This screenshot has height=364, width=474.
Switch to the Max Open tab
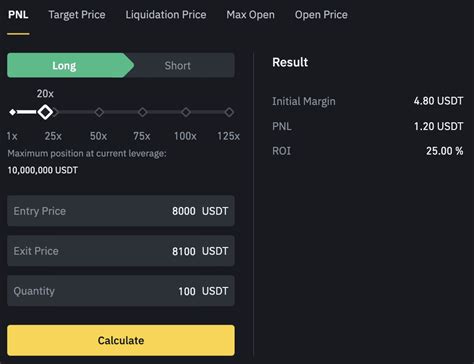point(250,15)
